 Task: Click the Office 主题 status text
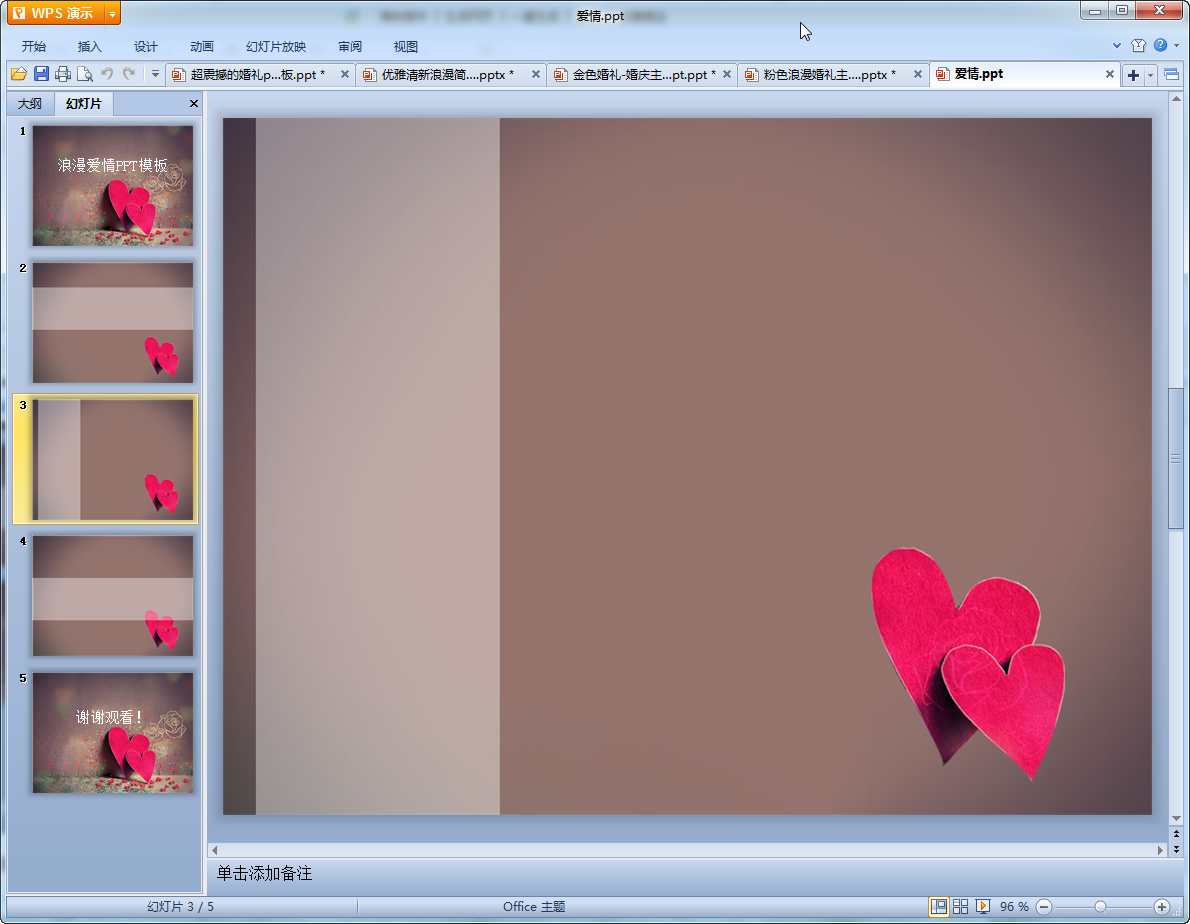pos(534,907)
